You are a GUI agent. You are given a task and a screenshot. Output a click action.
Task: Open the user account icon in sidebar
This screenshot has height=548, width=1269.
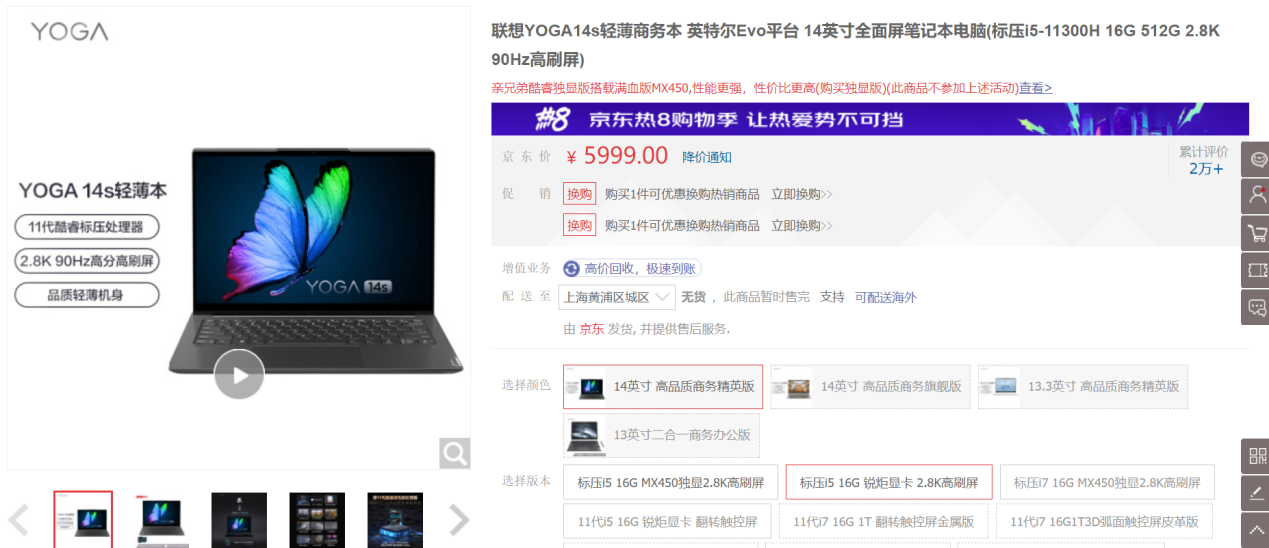coord(1256,196)
